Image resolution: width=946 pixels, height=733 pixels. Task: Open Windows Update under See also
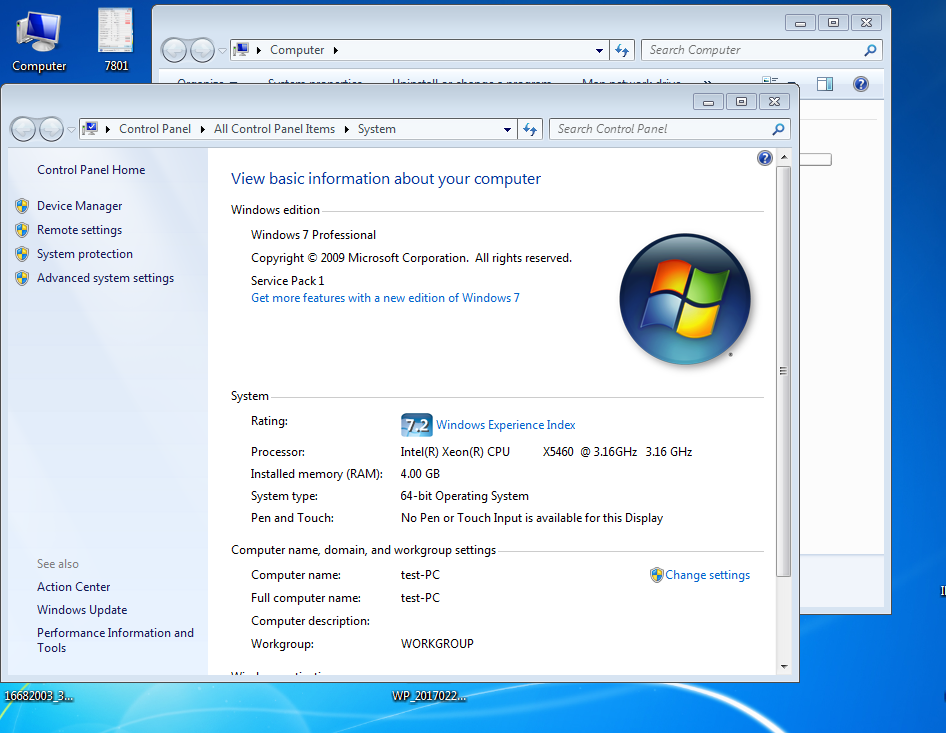coord(82,610)
